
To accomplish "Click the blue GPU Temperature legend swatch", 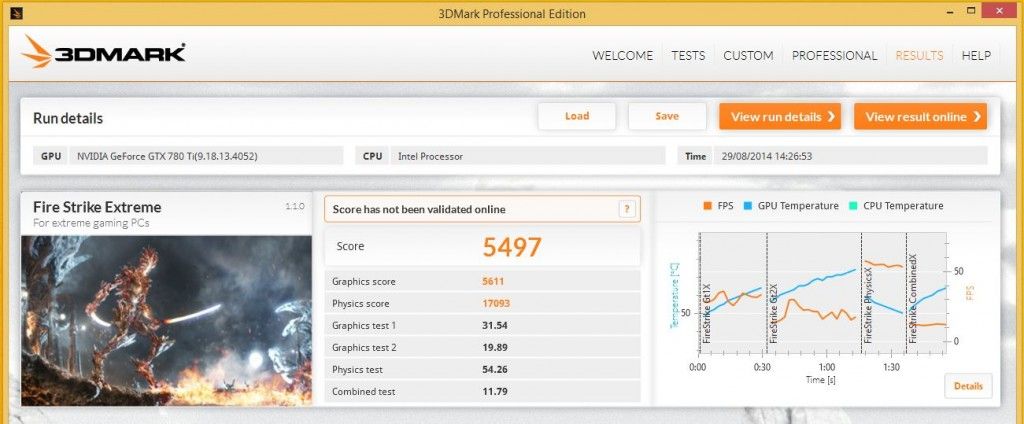I will pyautogui.click(x=748, y=206).
